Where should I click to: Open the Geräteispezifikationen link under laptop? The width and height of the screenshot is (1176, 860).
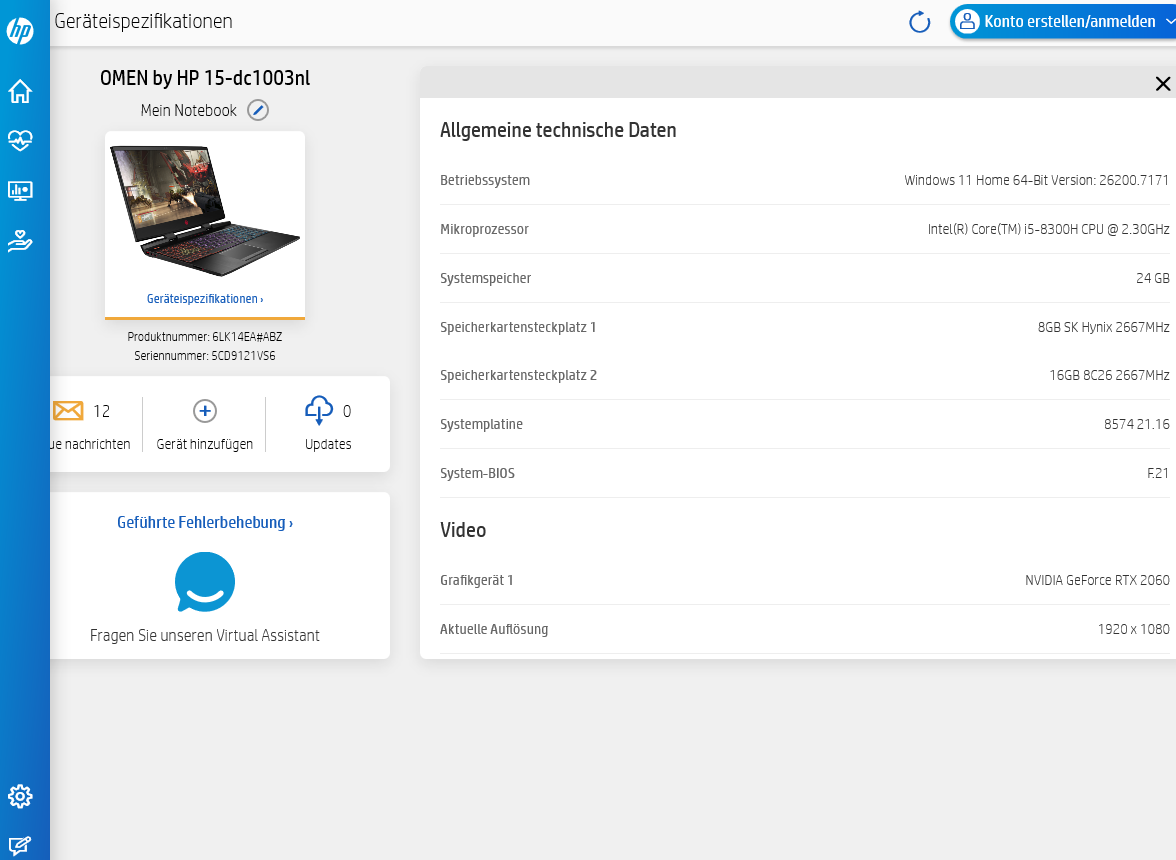pyautogui.click(x=205, y=298)
